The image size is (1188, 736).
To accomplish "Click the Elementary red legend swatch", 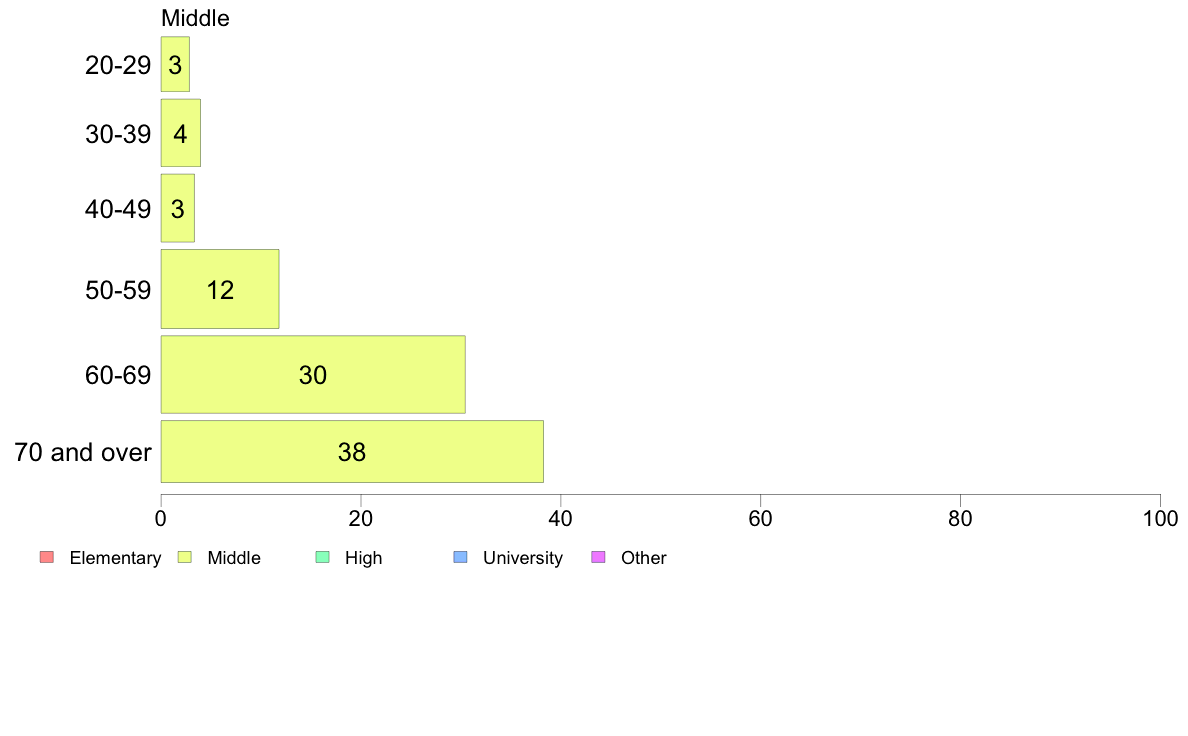I will pos(47,557).
